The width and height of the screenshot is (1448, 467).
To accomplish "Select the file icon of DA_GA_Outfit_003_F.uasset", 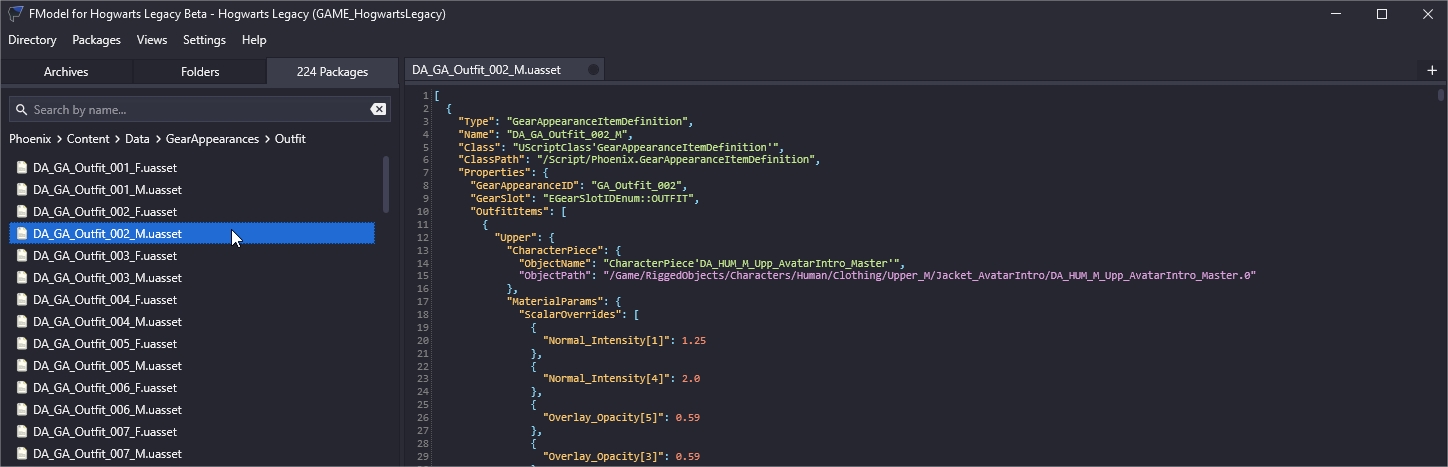I will coord(21,256).
